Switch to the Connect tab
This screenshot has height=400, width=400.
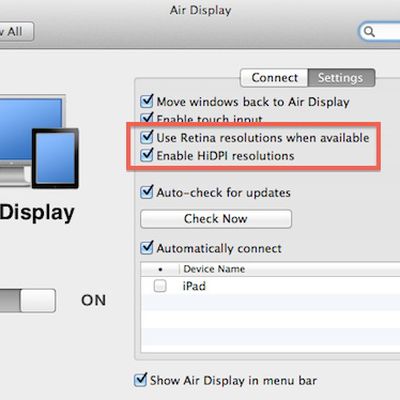[x=274, y=78]
